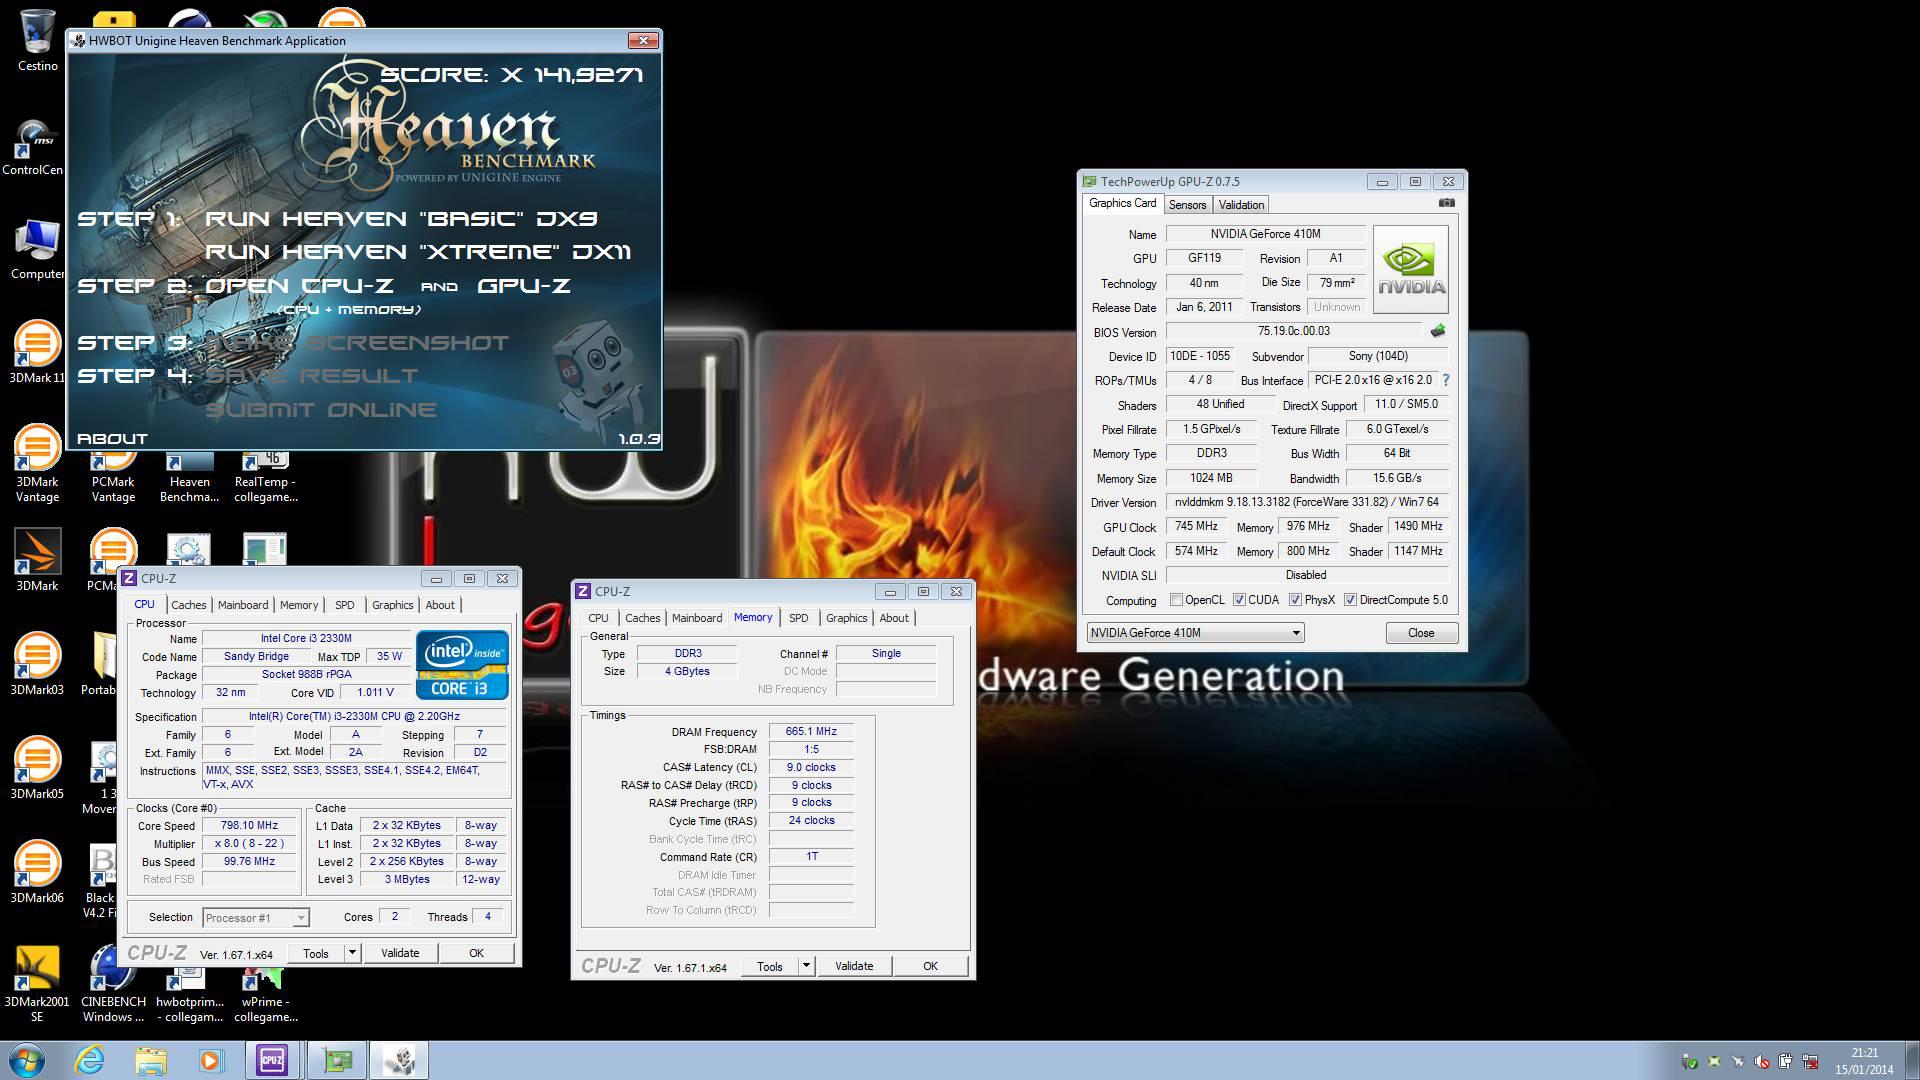The height and width of the screenshot is (1080, 1920).
Task: Click the GPU-Z screenshot camera icon
Action: 1446,203
